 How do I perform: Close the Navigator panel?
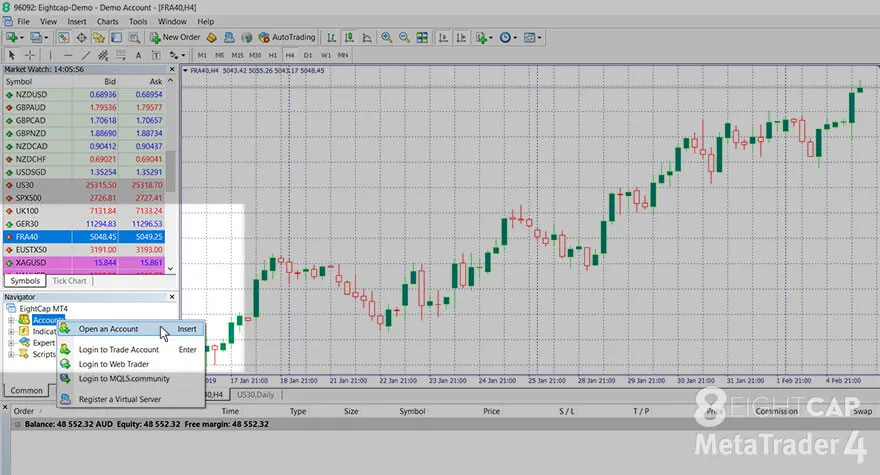click(x=172, y=296)
